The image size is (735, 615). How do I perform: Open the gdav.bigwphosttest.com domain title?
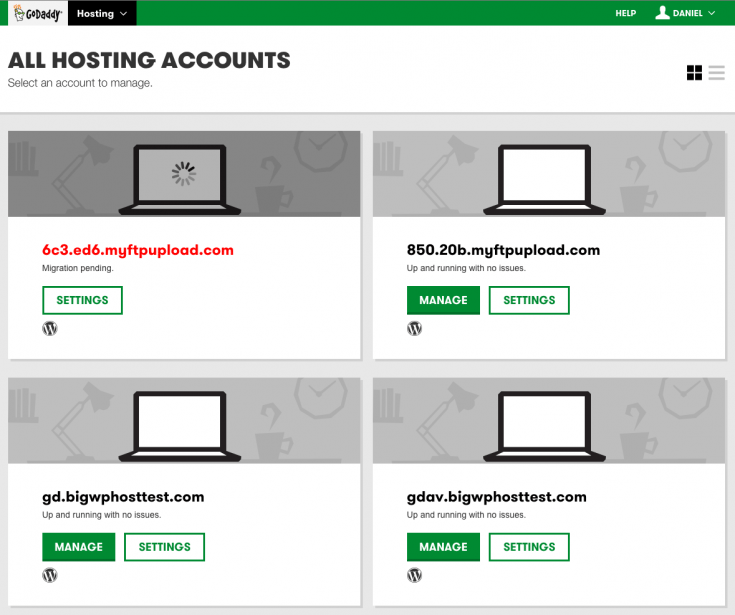pos(496,497)
